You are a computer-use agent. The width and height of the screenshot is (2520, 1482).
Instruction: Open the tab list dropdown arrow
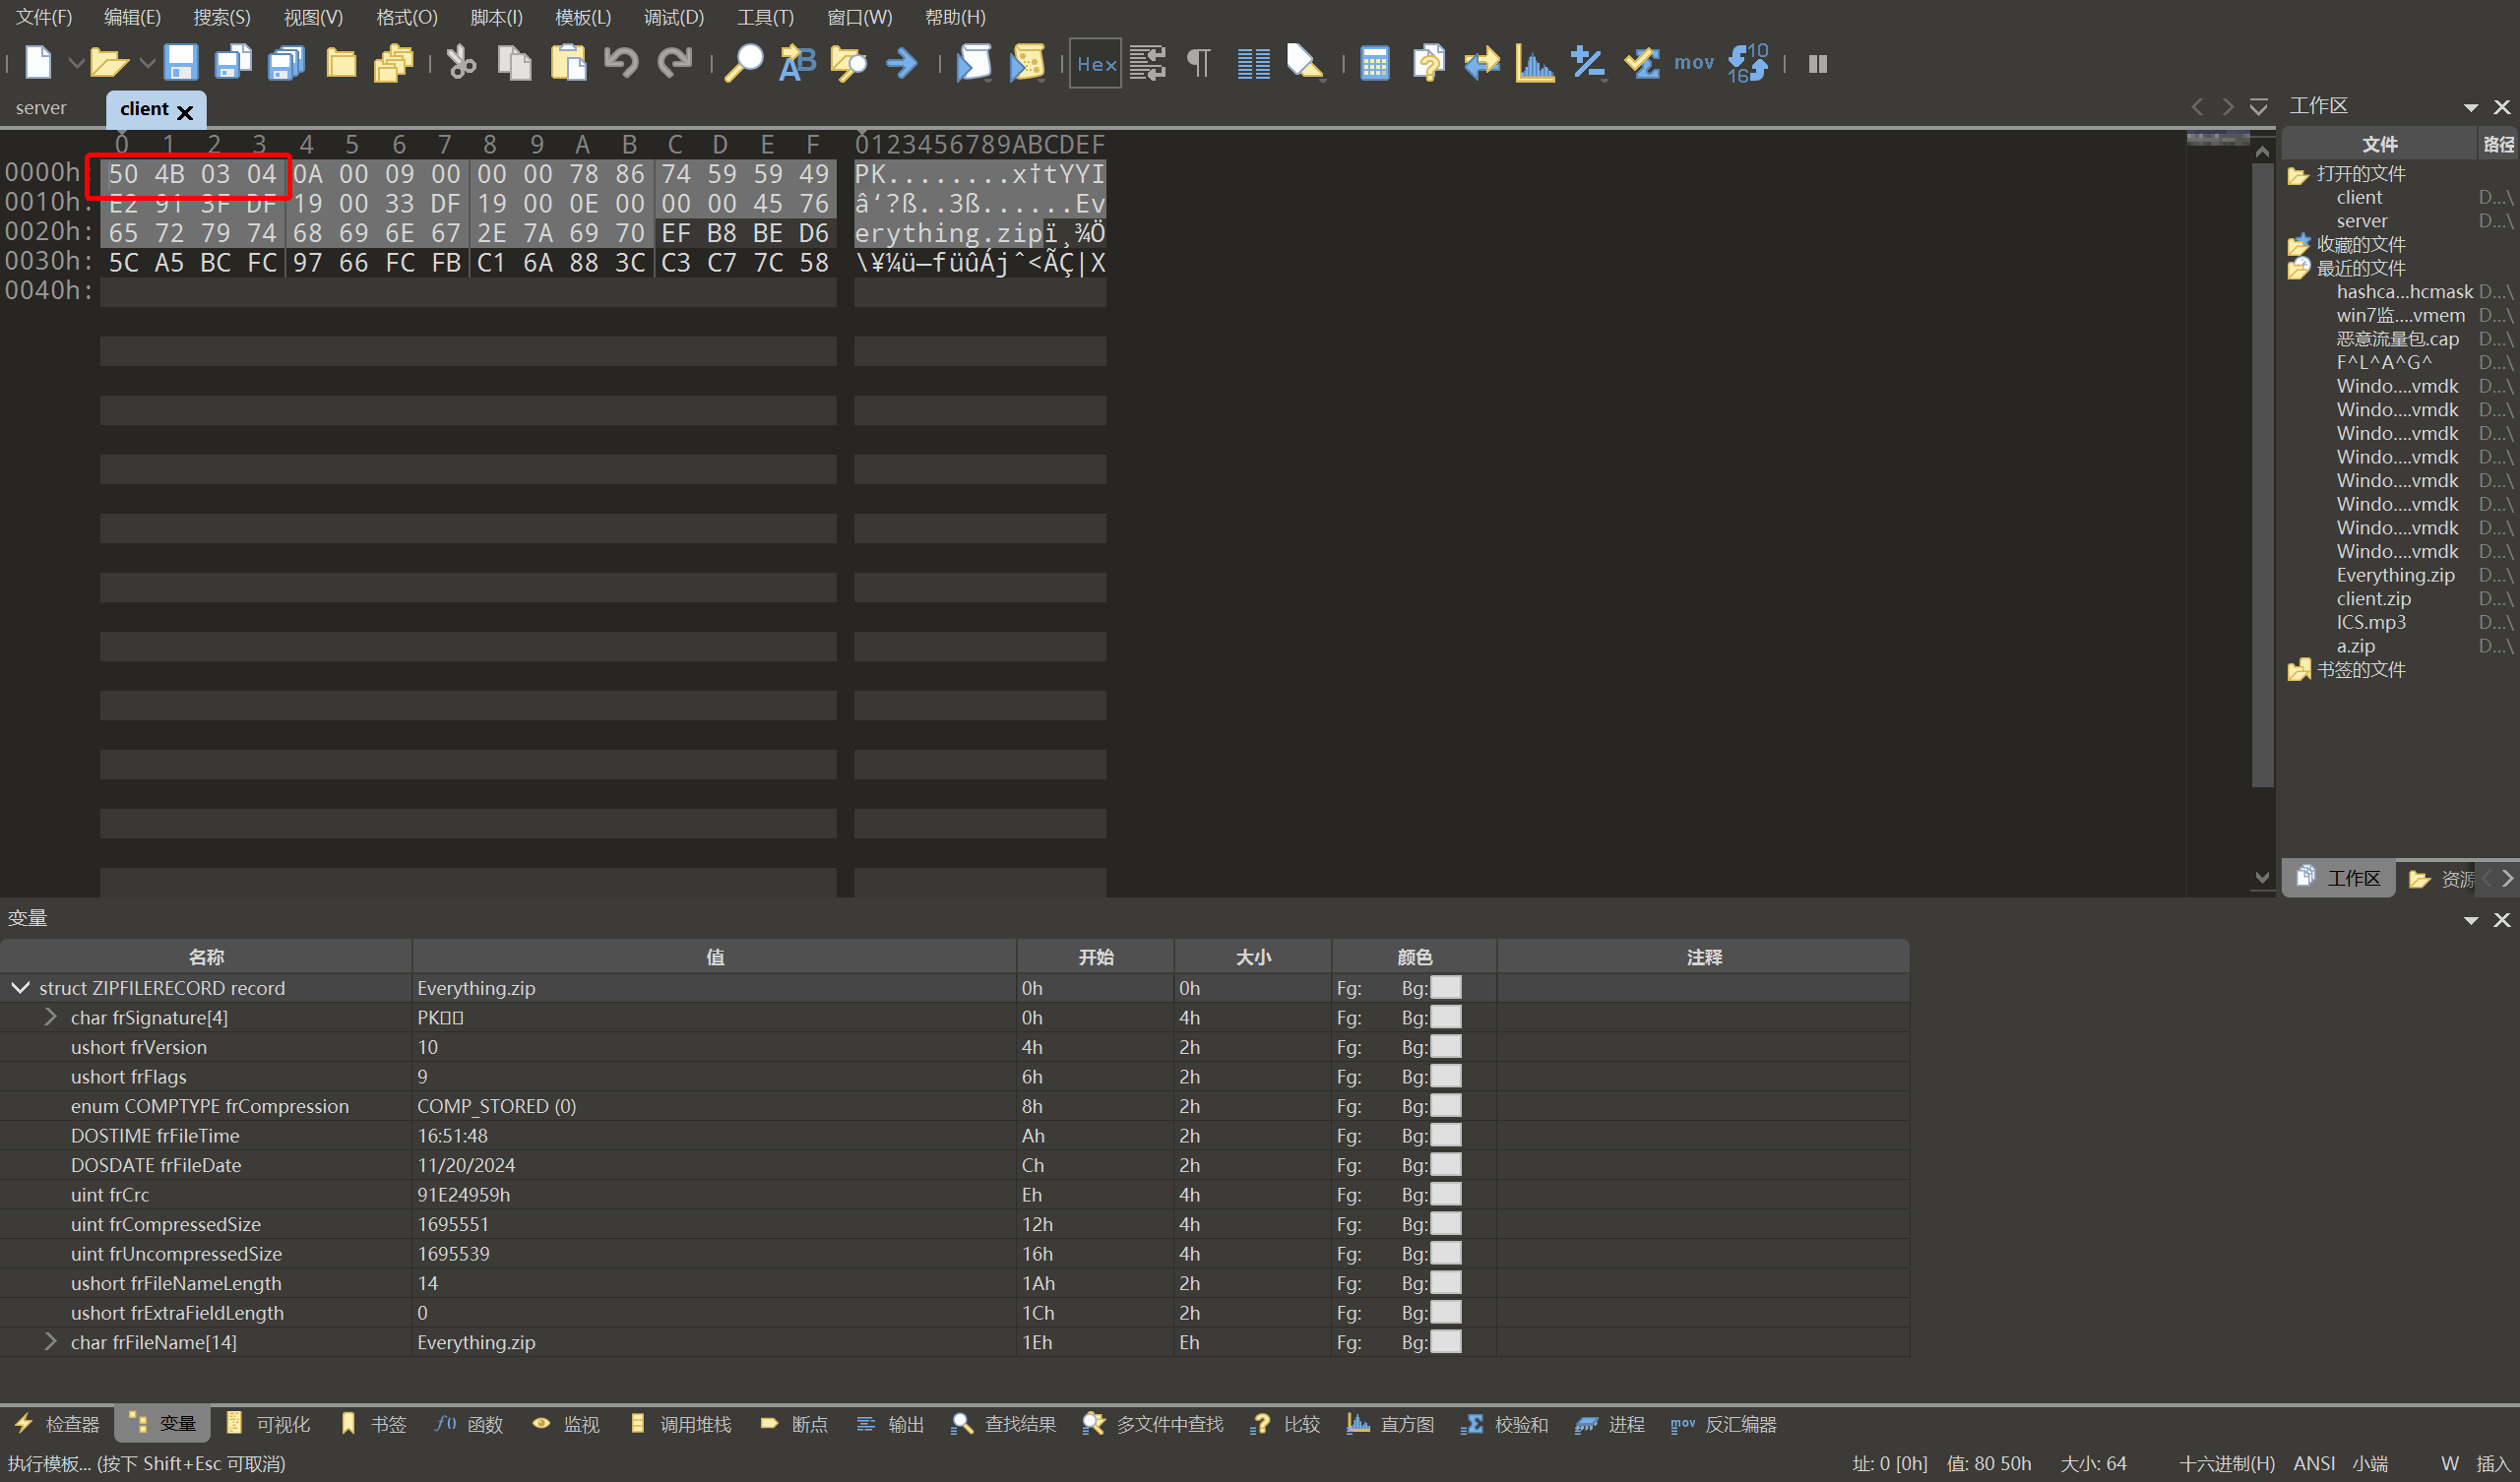pyautogui.click(x=2258, y=107)
